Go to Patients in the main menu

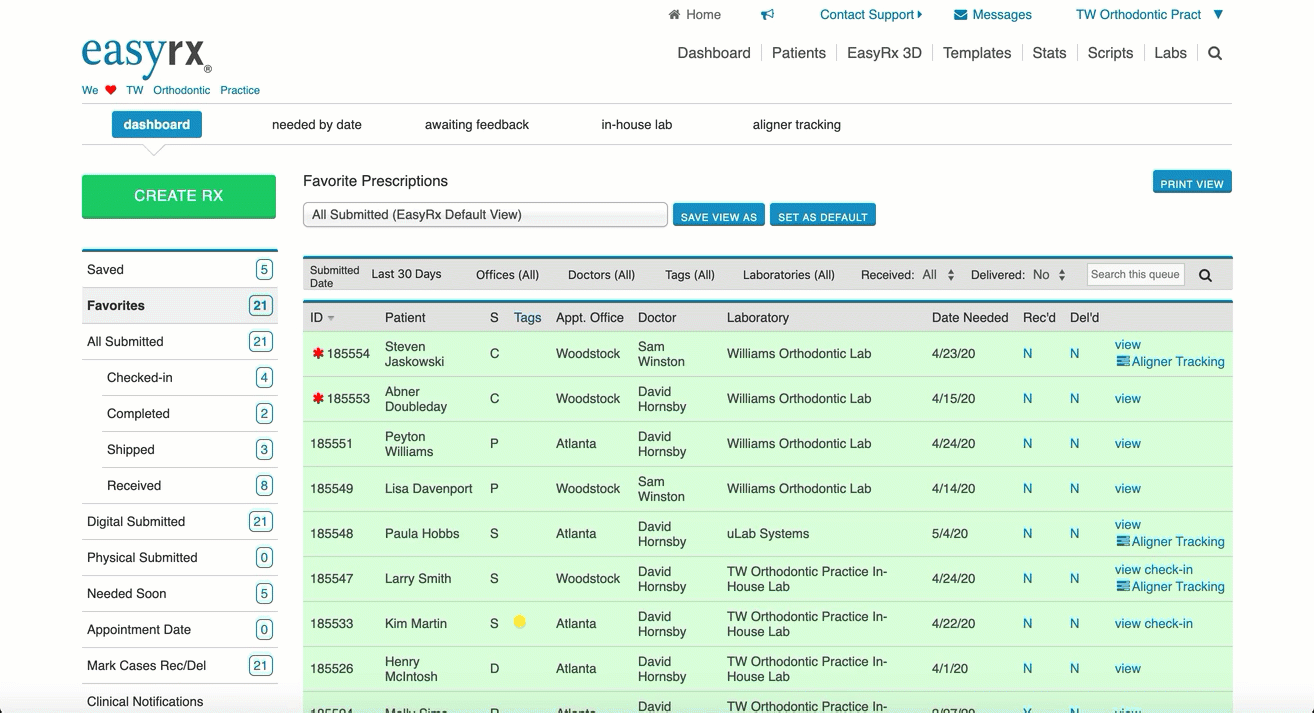pos(799,53)
